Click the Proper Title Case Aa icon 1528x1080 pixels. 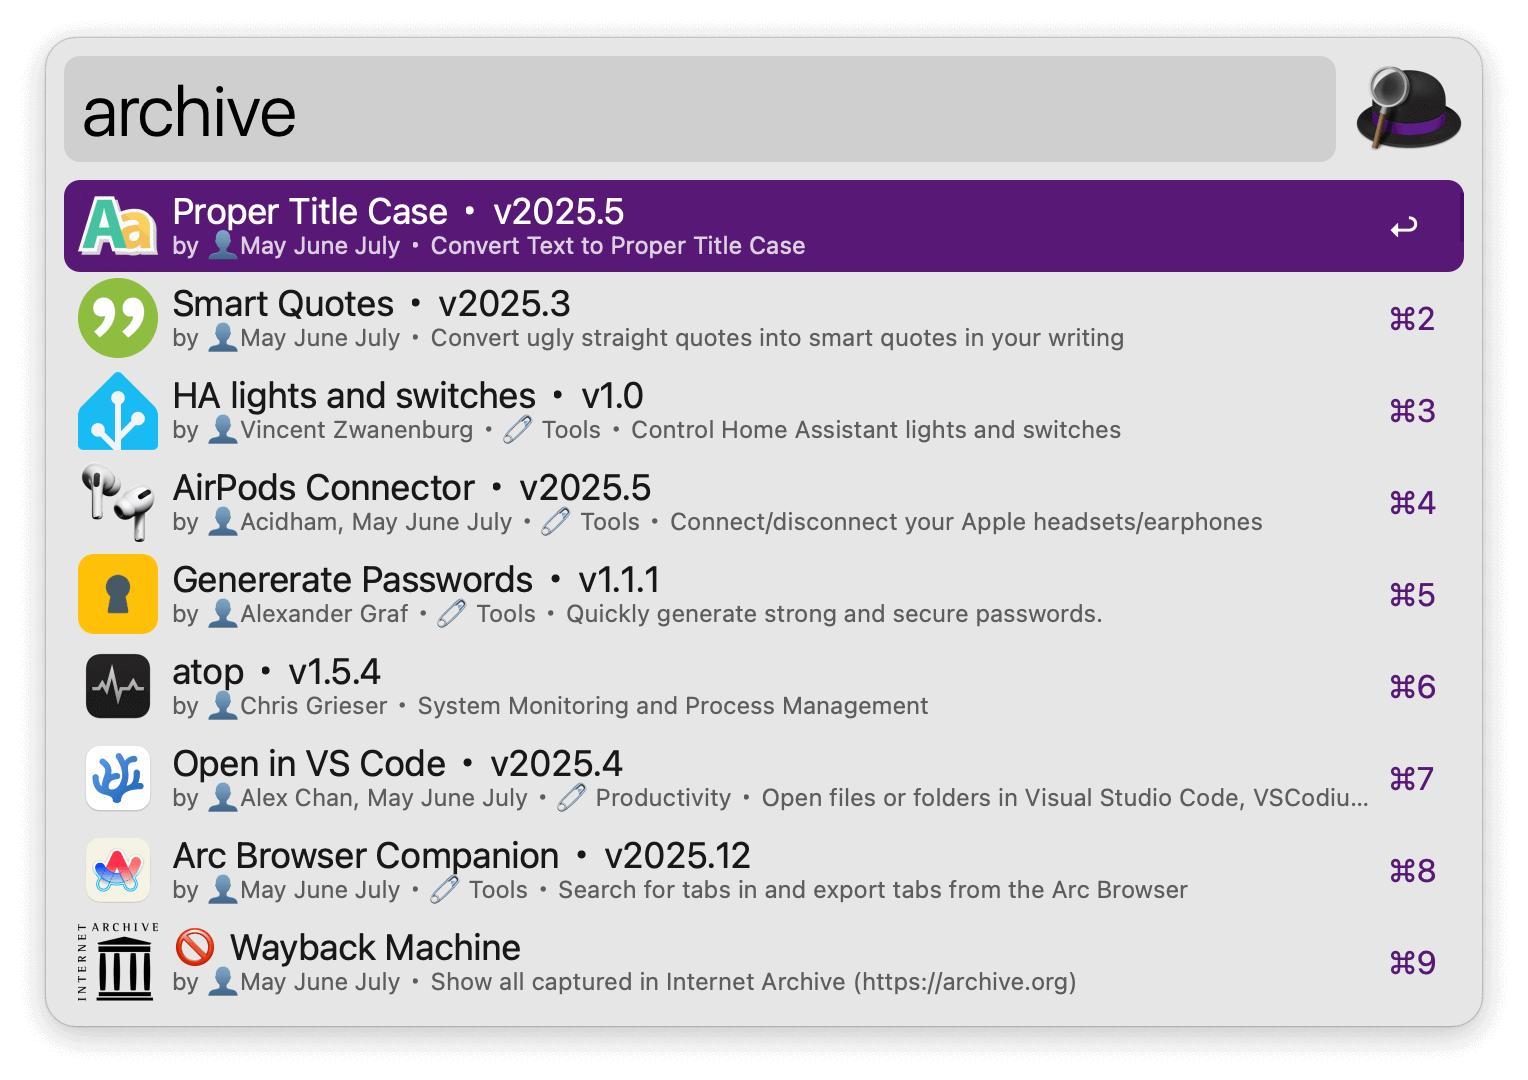tap(118, 225)
